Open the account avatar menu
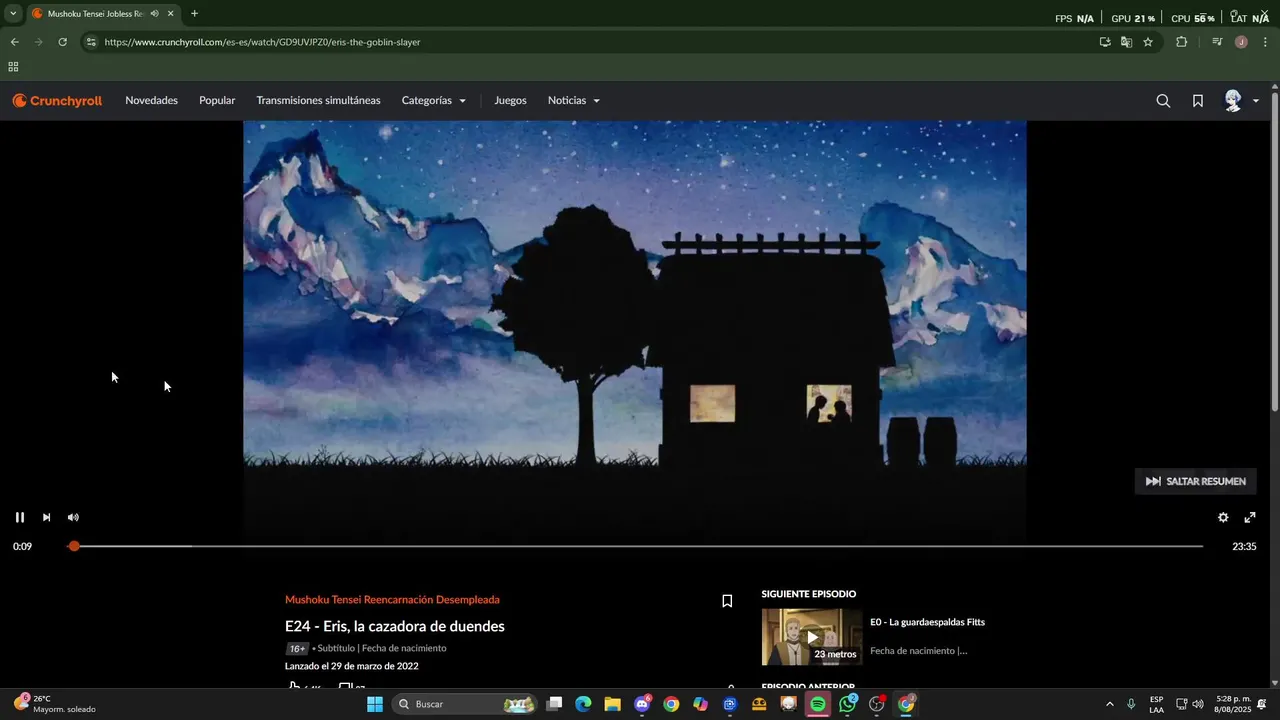This screenshot has height=720, width=1280. tap(1241, 100)
